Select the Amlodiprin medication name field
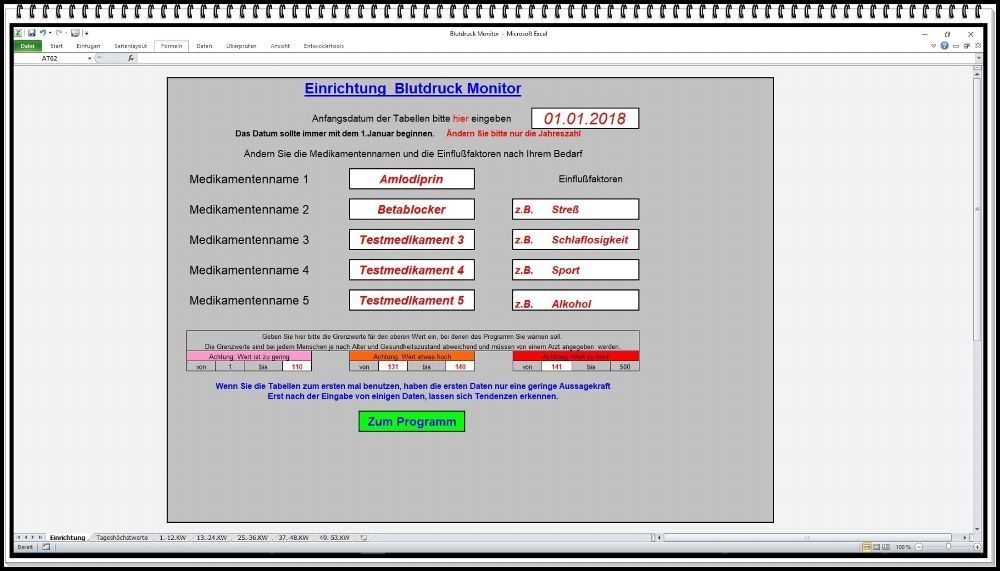The height and width of the screenshot is (571, 1000). click(411, 180)
